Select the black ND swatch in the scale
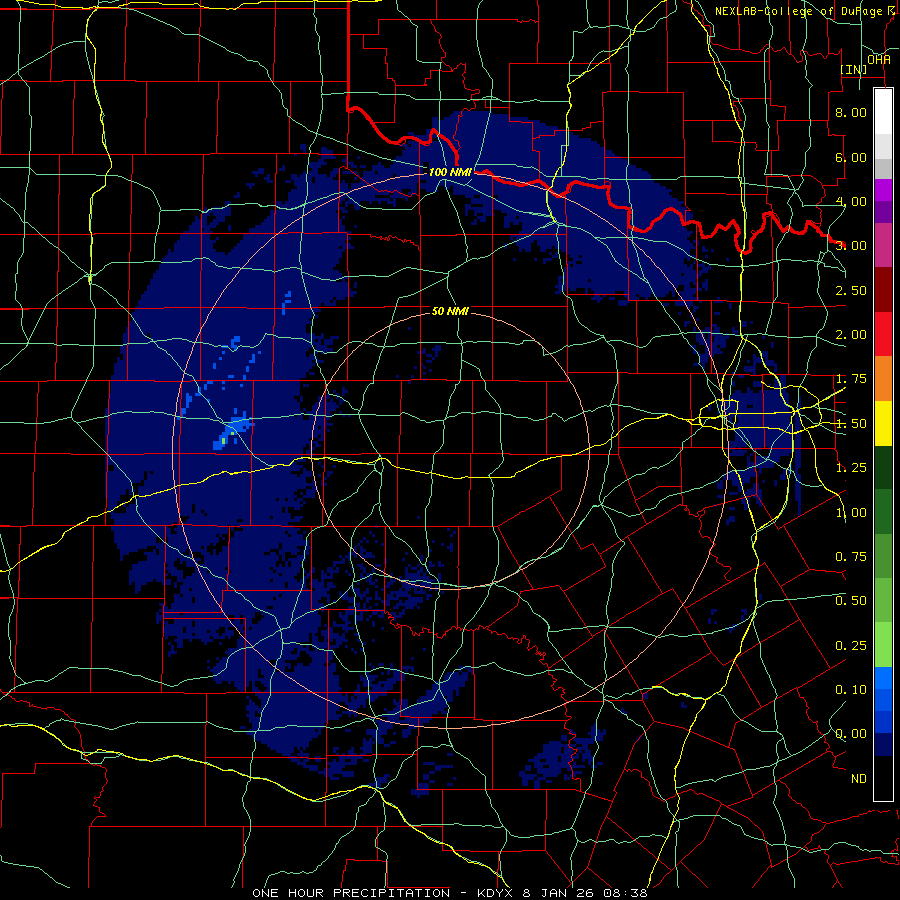The width and height of the screenshot is (900, 900). click(883, 778)
